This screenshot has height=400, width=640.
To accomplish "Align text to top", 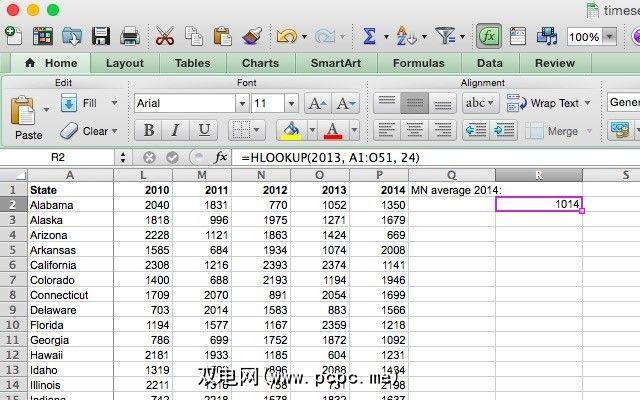I will (x=387, y=103).
